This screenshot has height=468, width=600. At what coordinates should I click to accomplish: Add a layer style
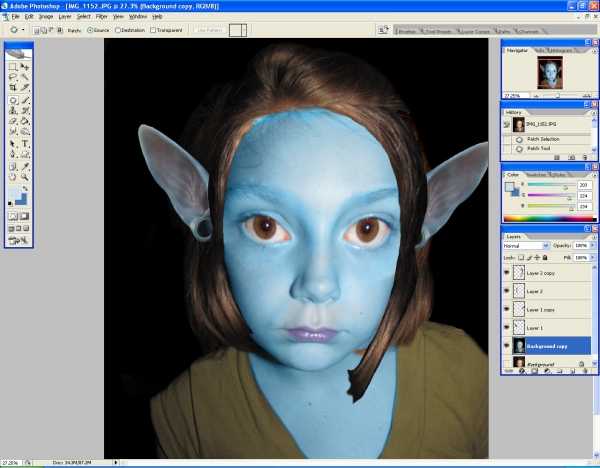(522, 371)
